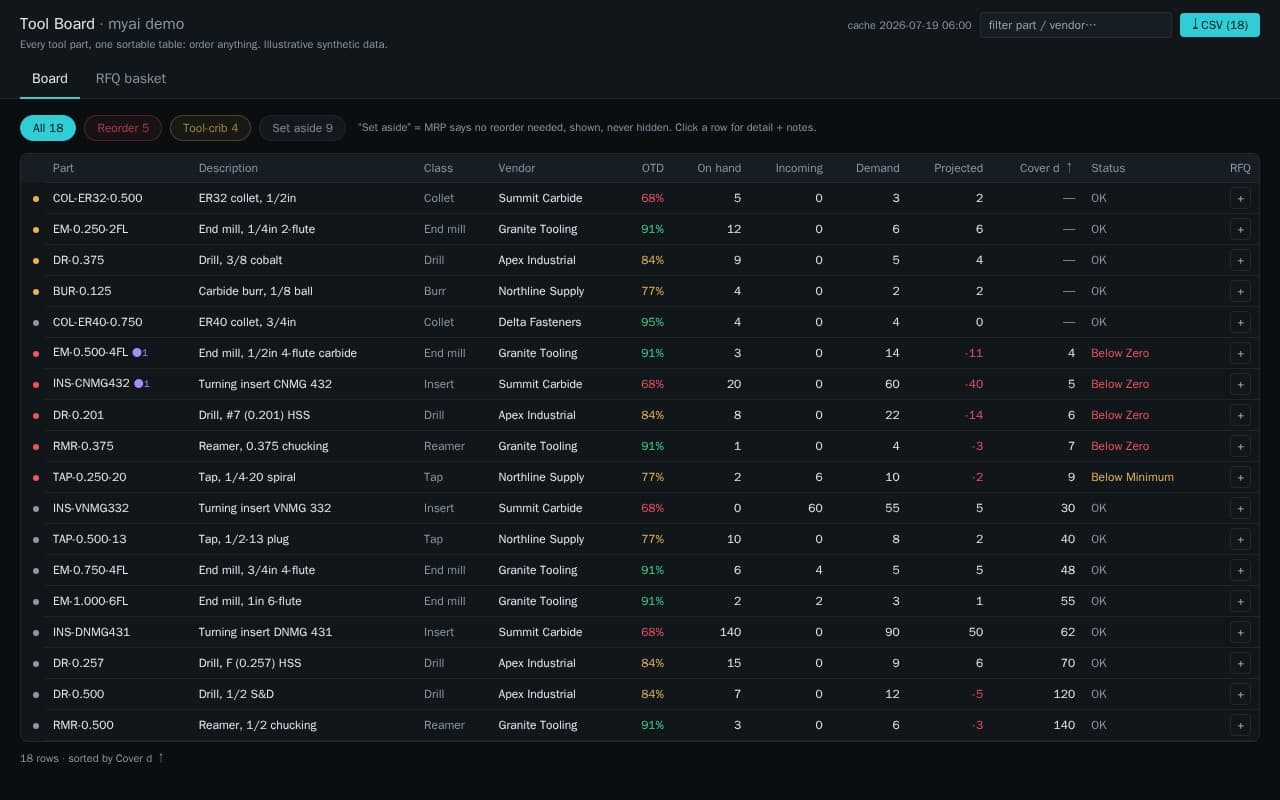This screenshot has height=800, width=1280.
Task: Download the CSV (18) export
Action: (x=1219, y=25)
